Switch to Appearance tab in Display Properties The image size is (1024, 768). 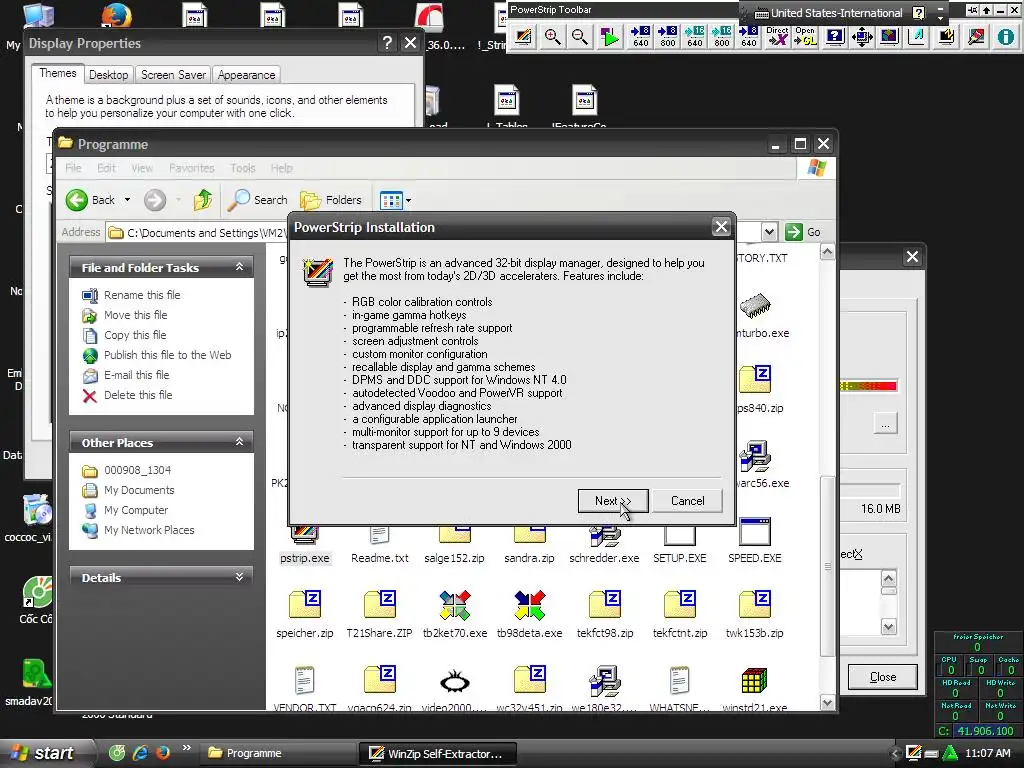pos(246,74)
